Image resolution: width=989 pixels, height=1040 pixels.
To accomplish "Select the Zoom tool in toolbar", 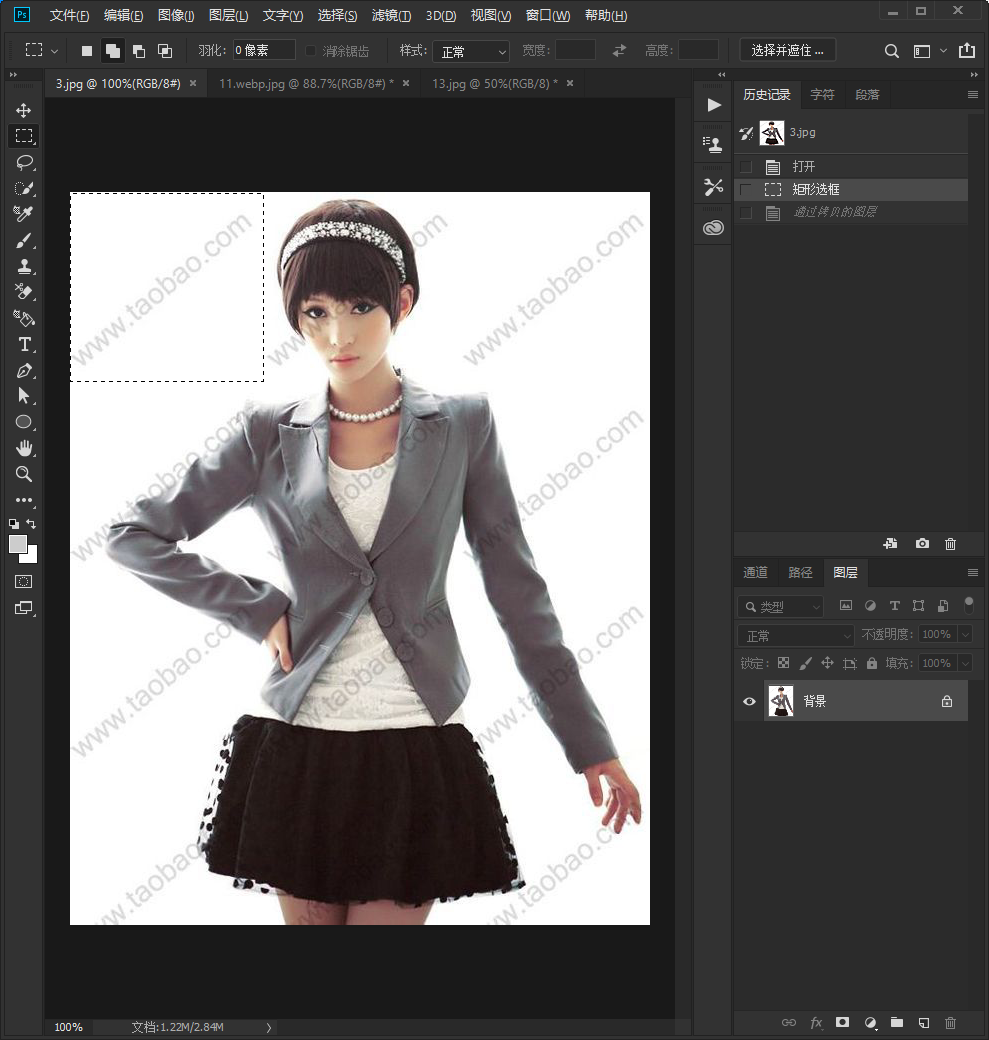I will 24,474.
